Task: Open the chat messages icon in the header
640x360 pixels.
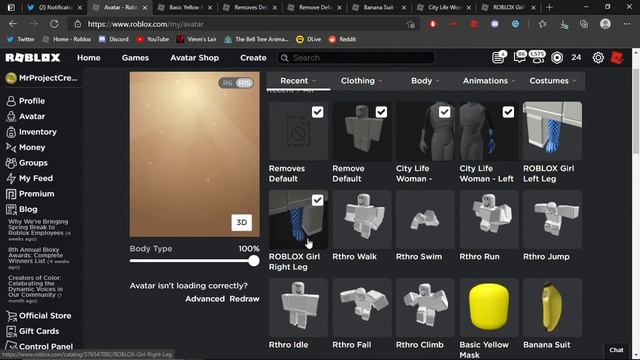Action: pyautogui.click(x=520, y=58)
